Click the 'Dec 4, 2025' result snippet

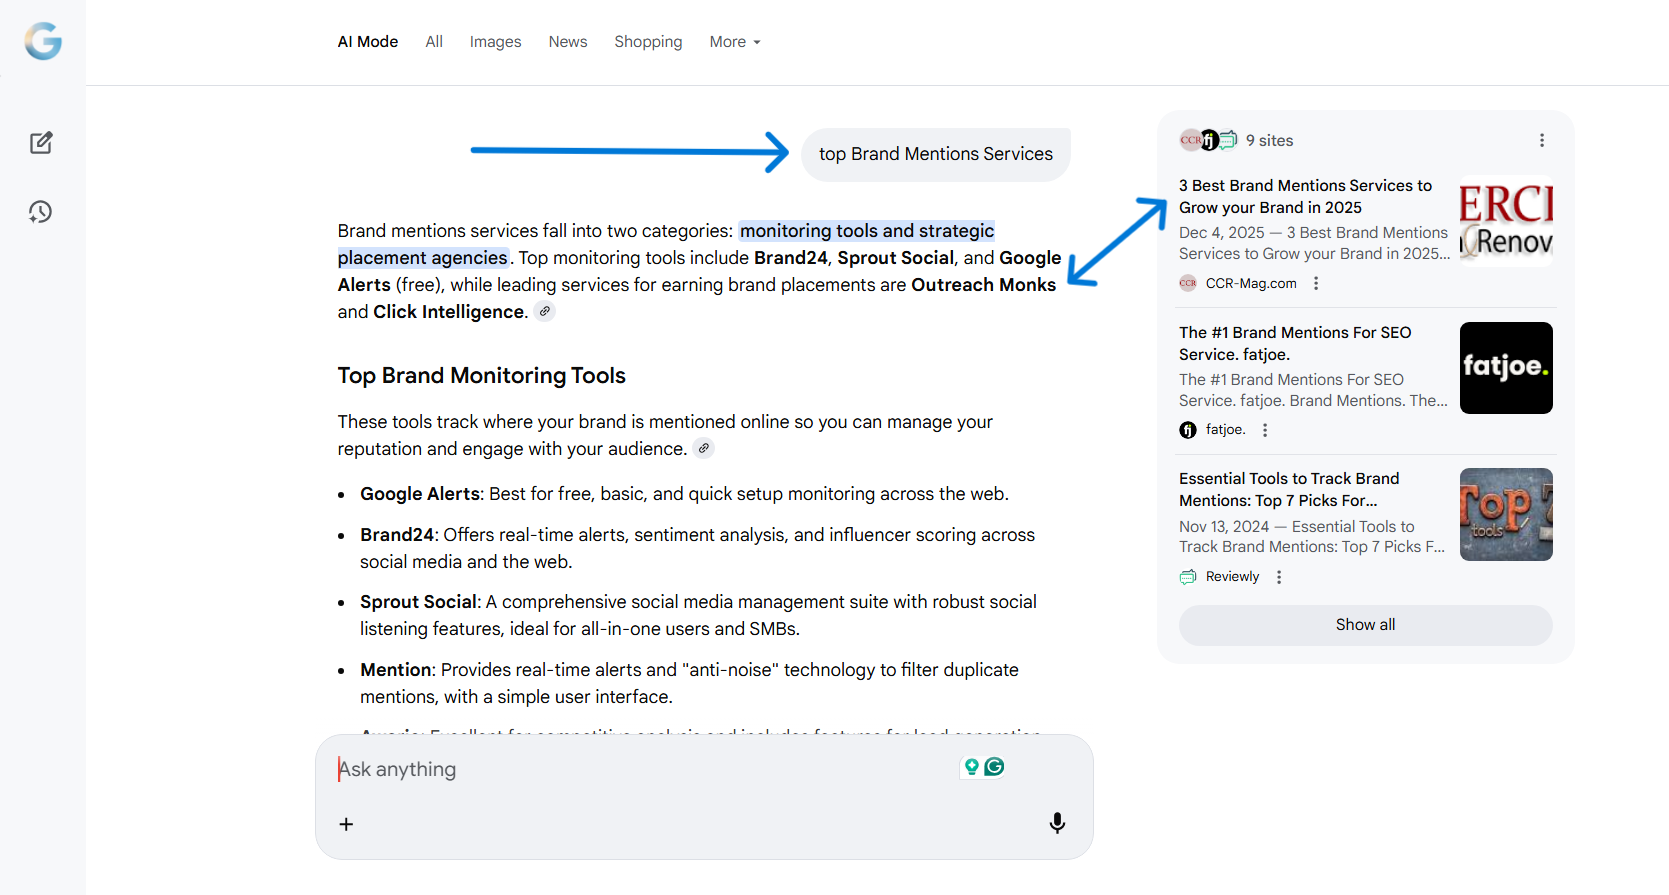(x=1314, y=243)
